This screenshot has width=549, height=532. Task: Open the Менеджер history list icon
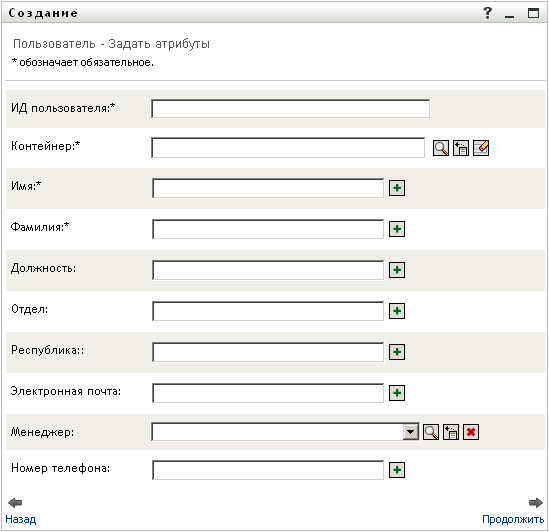pos(451,432)
